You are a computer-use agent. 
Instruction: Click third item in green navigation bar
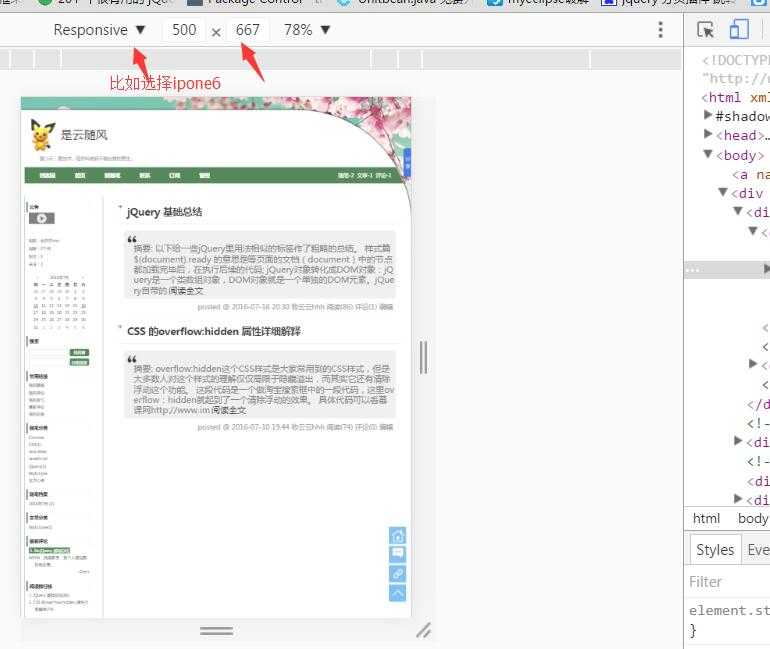point(112,175)
